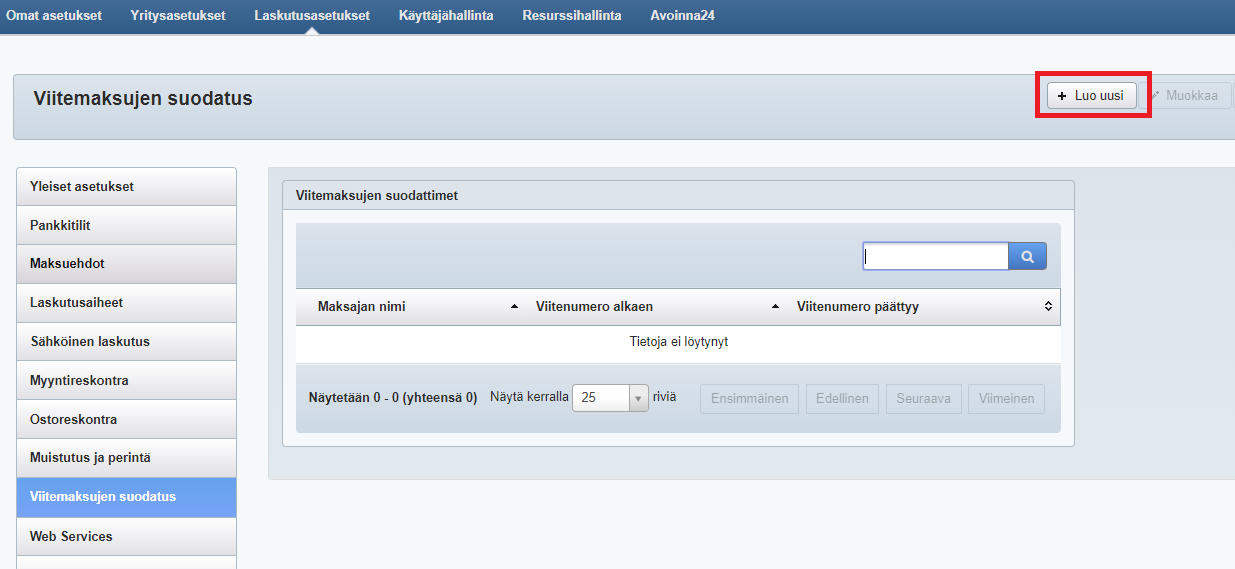
Task: Sort by Viitenumero alkaen column arrow
Action: click(775, 307)
